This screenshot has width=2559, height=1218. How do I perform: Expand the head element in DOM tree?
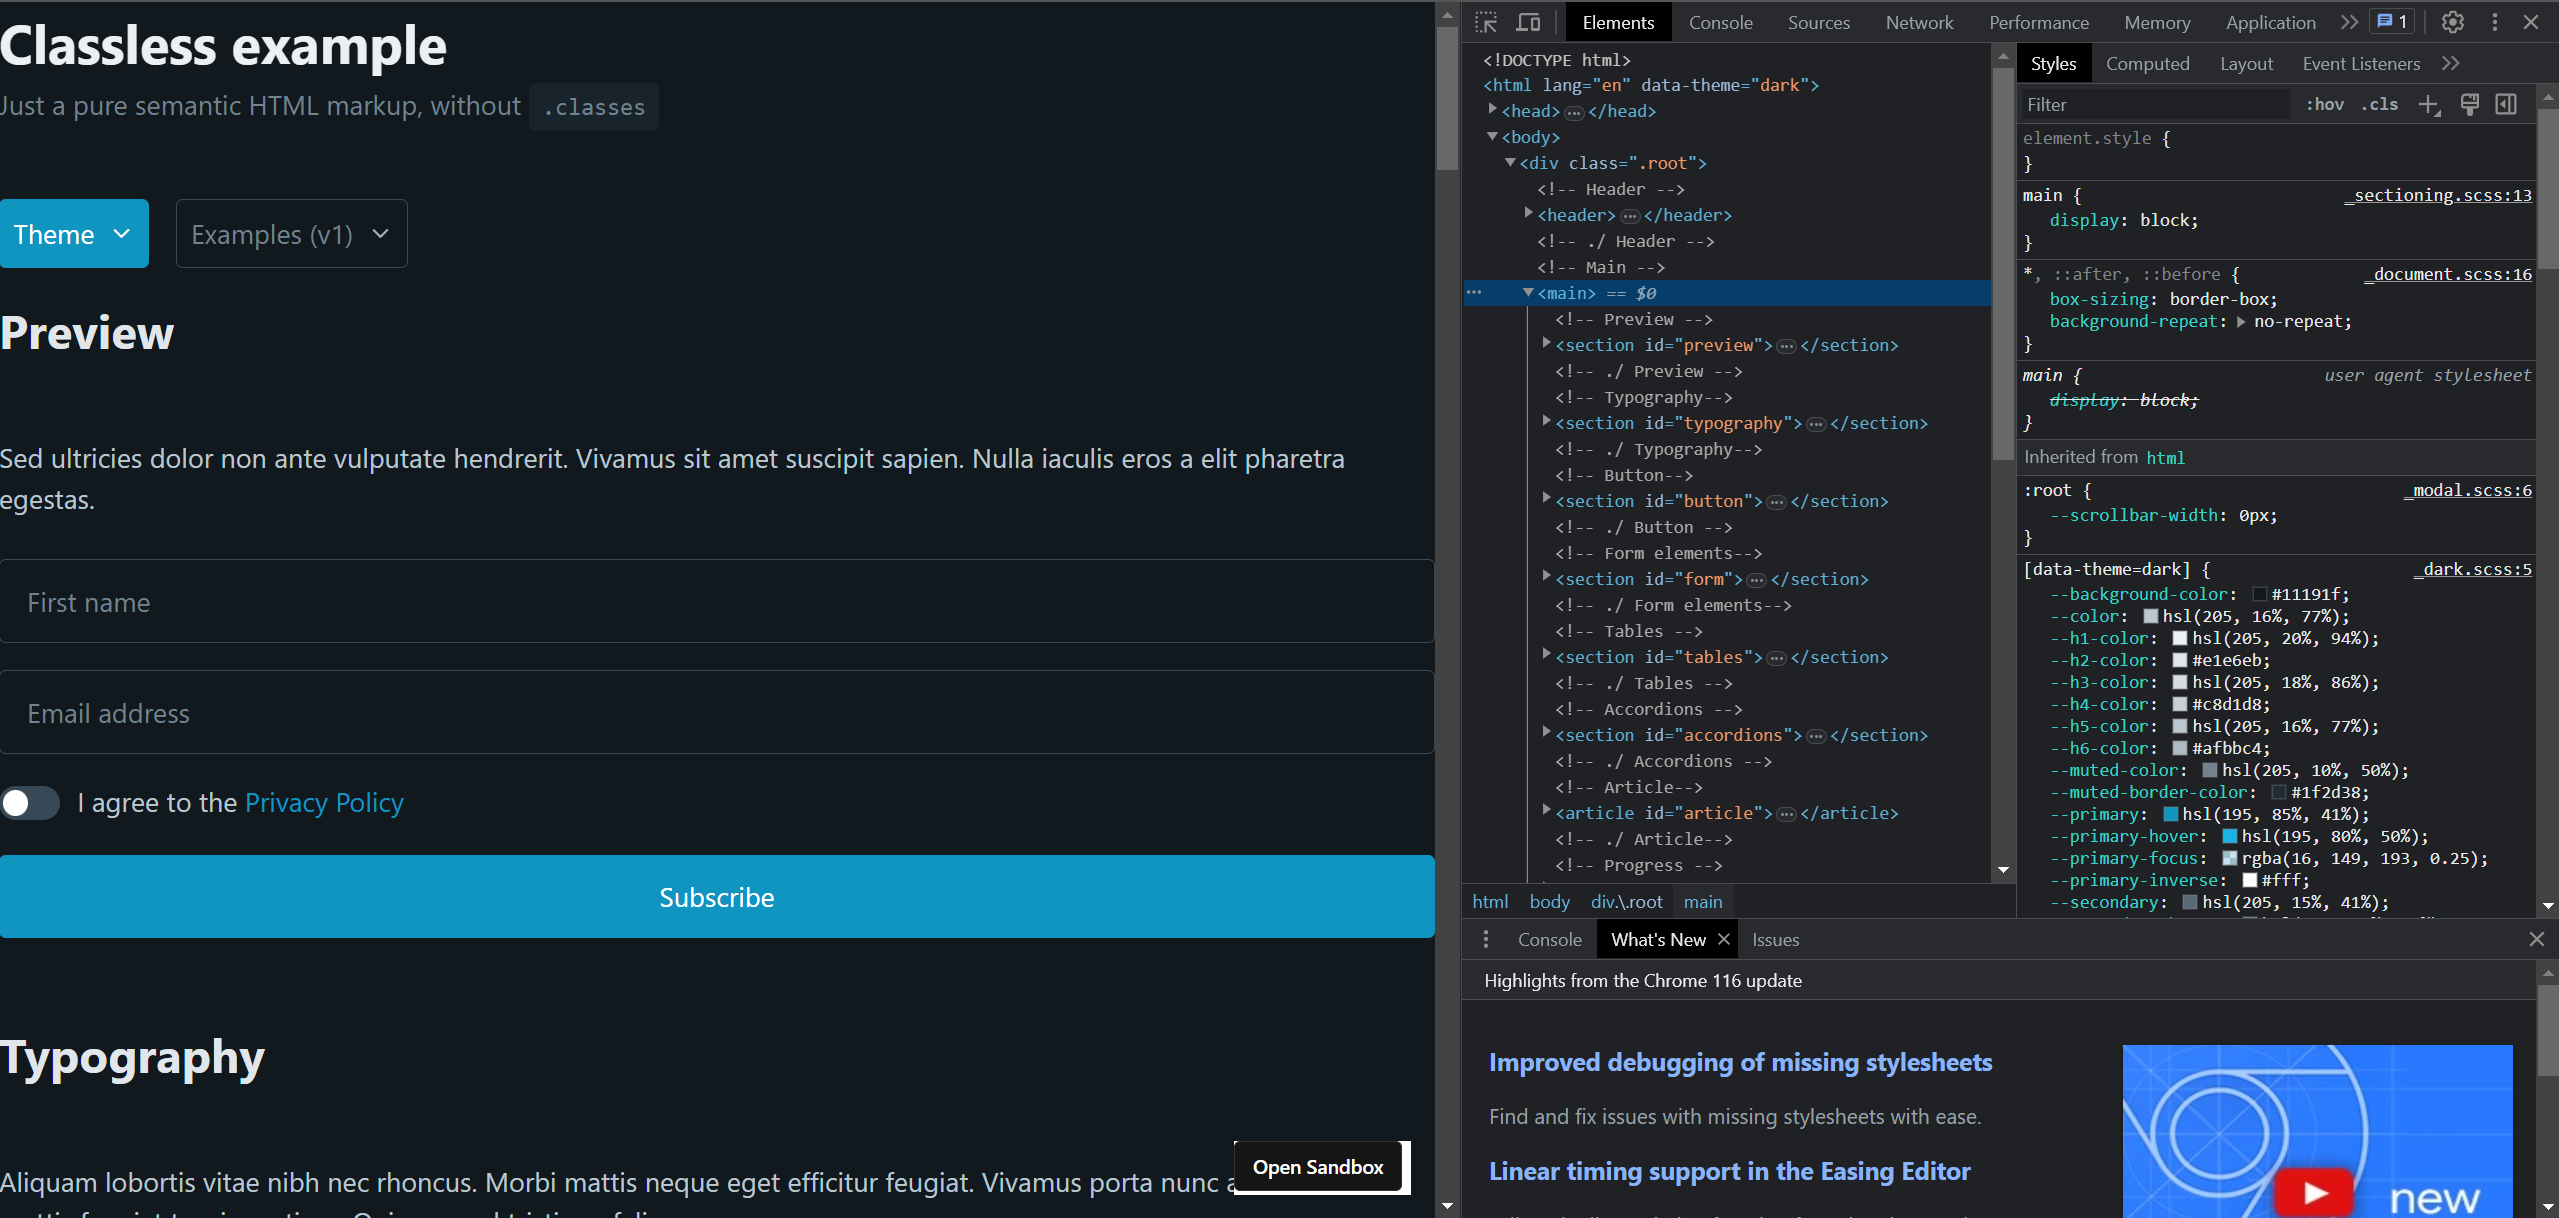1492,110
